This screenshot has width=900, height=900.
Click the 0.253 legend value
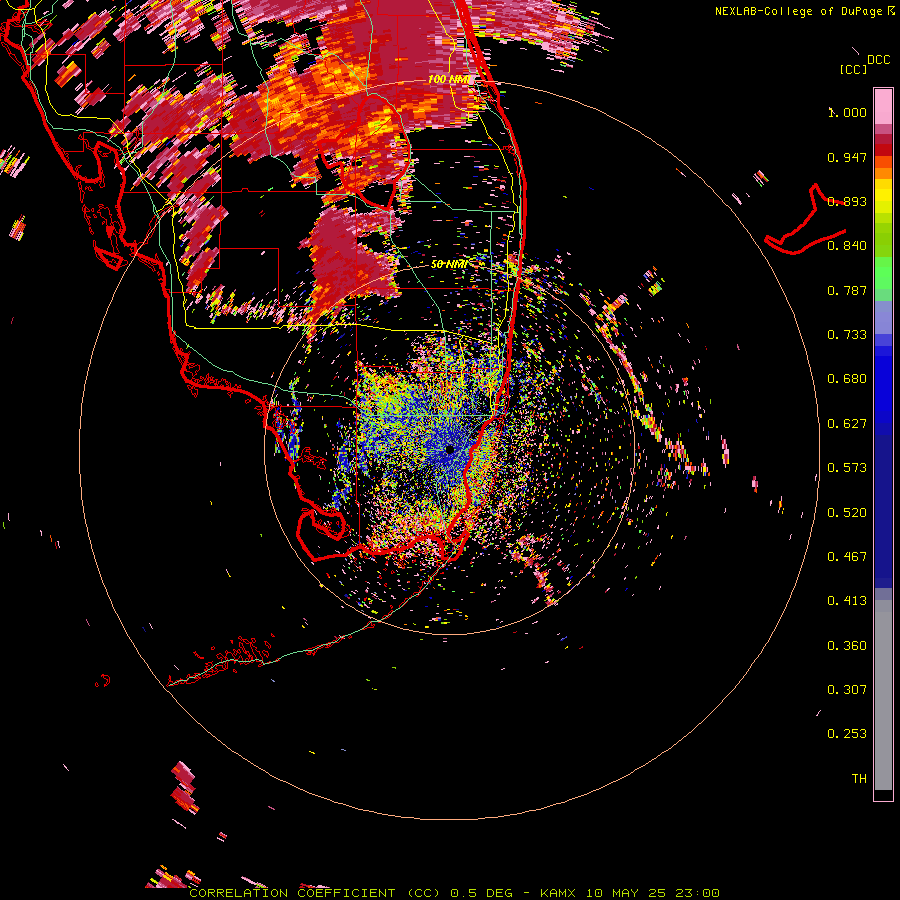(847, 734)
